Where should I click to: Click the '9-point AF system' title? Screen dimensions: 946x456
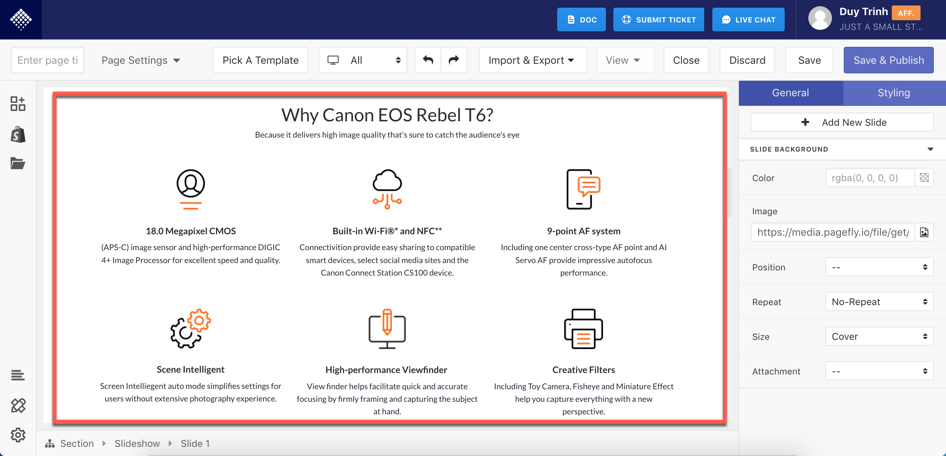[583, 231]
